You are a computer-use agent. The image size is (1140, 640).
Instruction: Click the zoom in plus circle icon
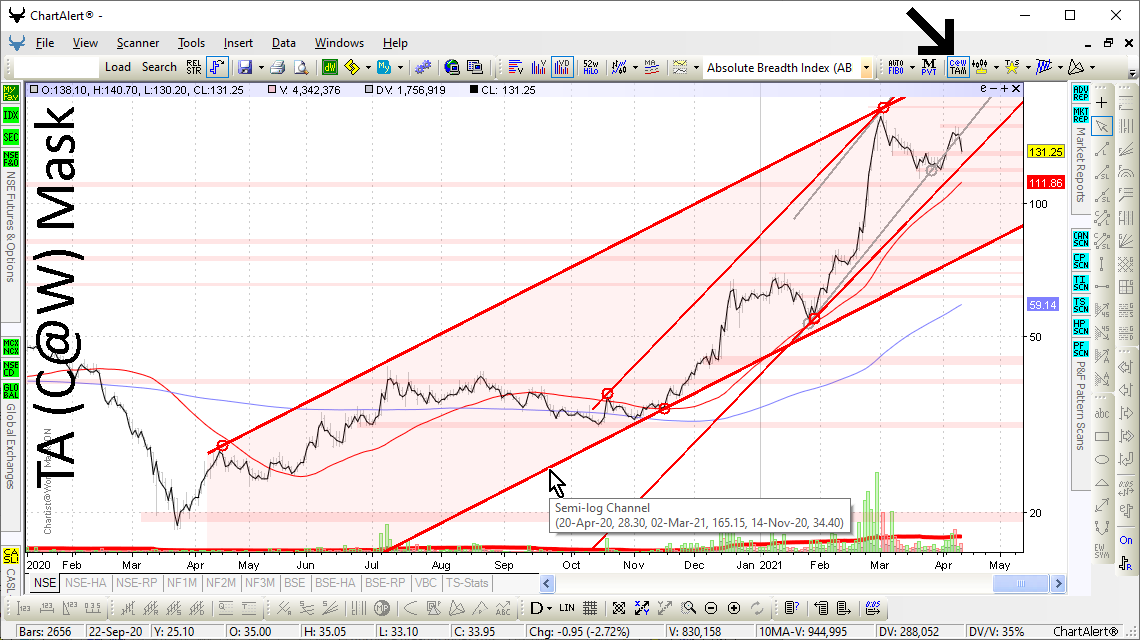point(734,608)
